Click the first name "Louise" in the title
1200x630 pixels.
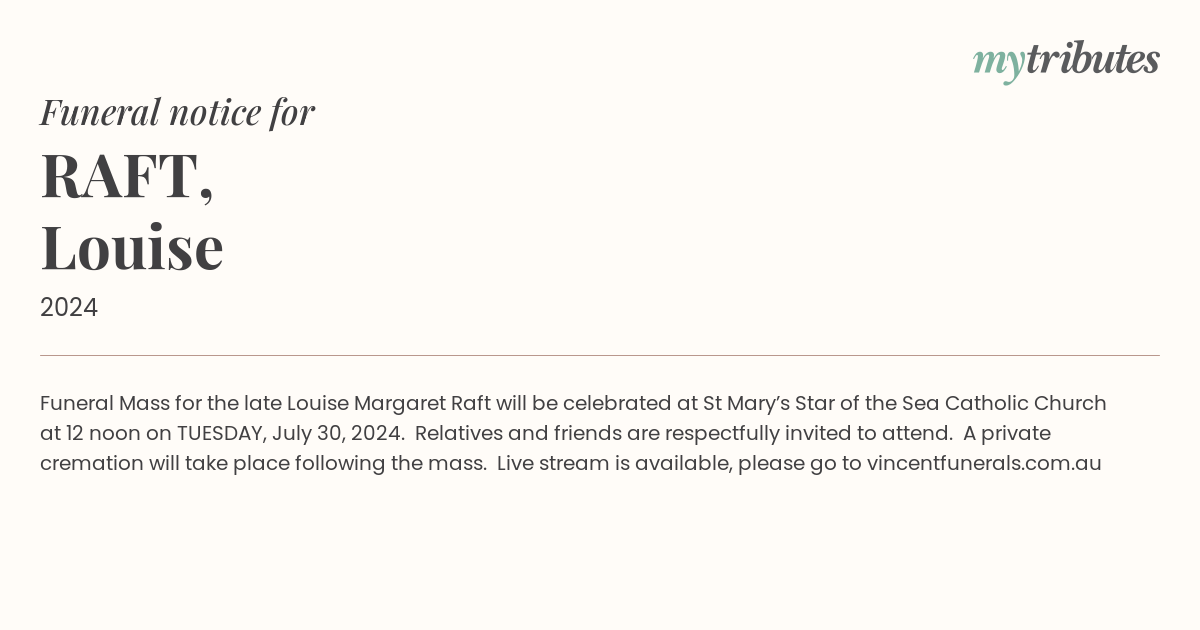[132, 246]
